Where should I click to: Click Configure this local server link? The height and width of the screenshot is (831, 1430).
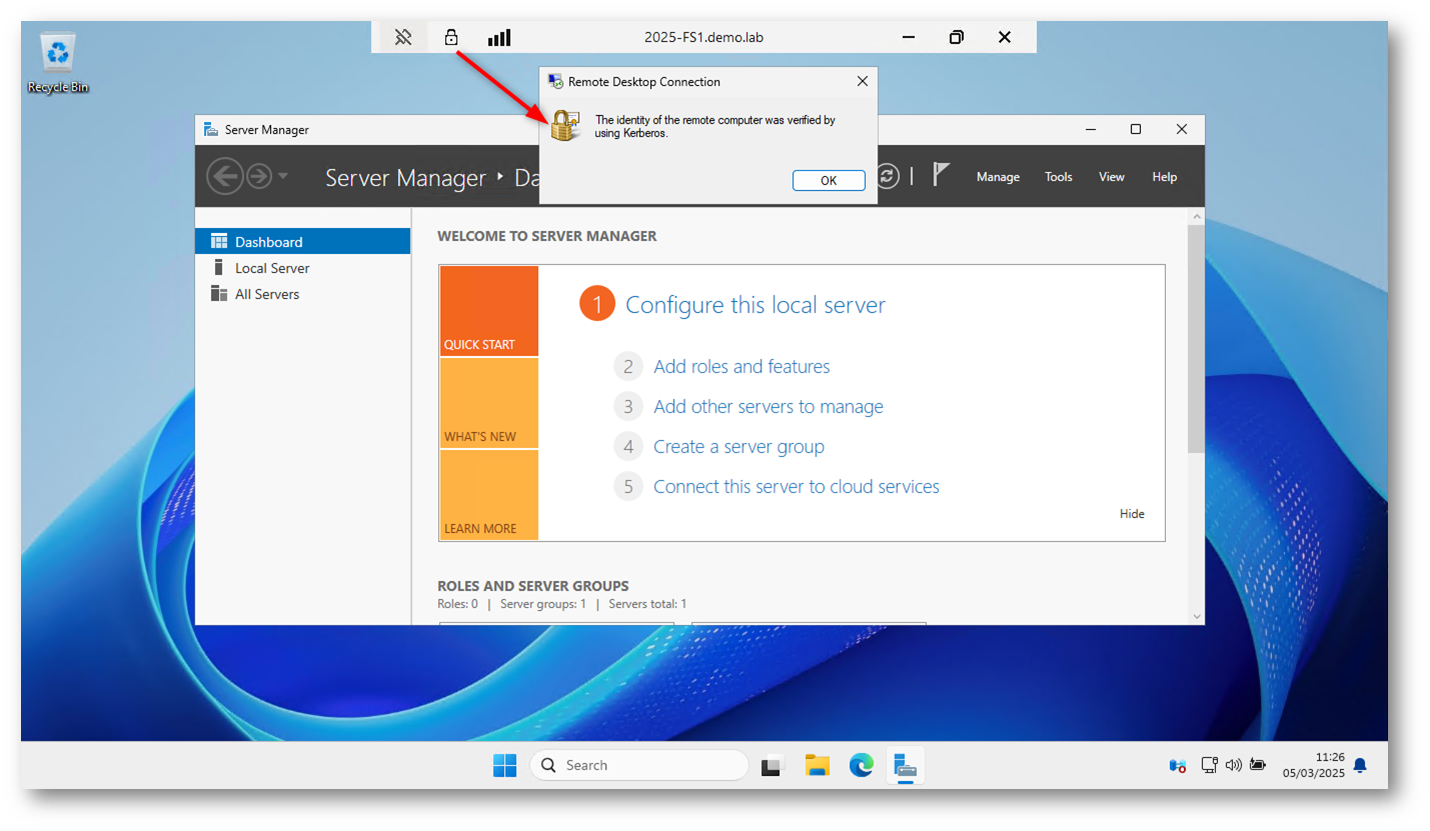pyautogui.click(x=755, y=305)
